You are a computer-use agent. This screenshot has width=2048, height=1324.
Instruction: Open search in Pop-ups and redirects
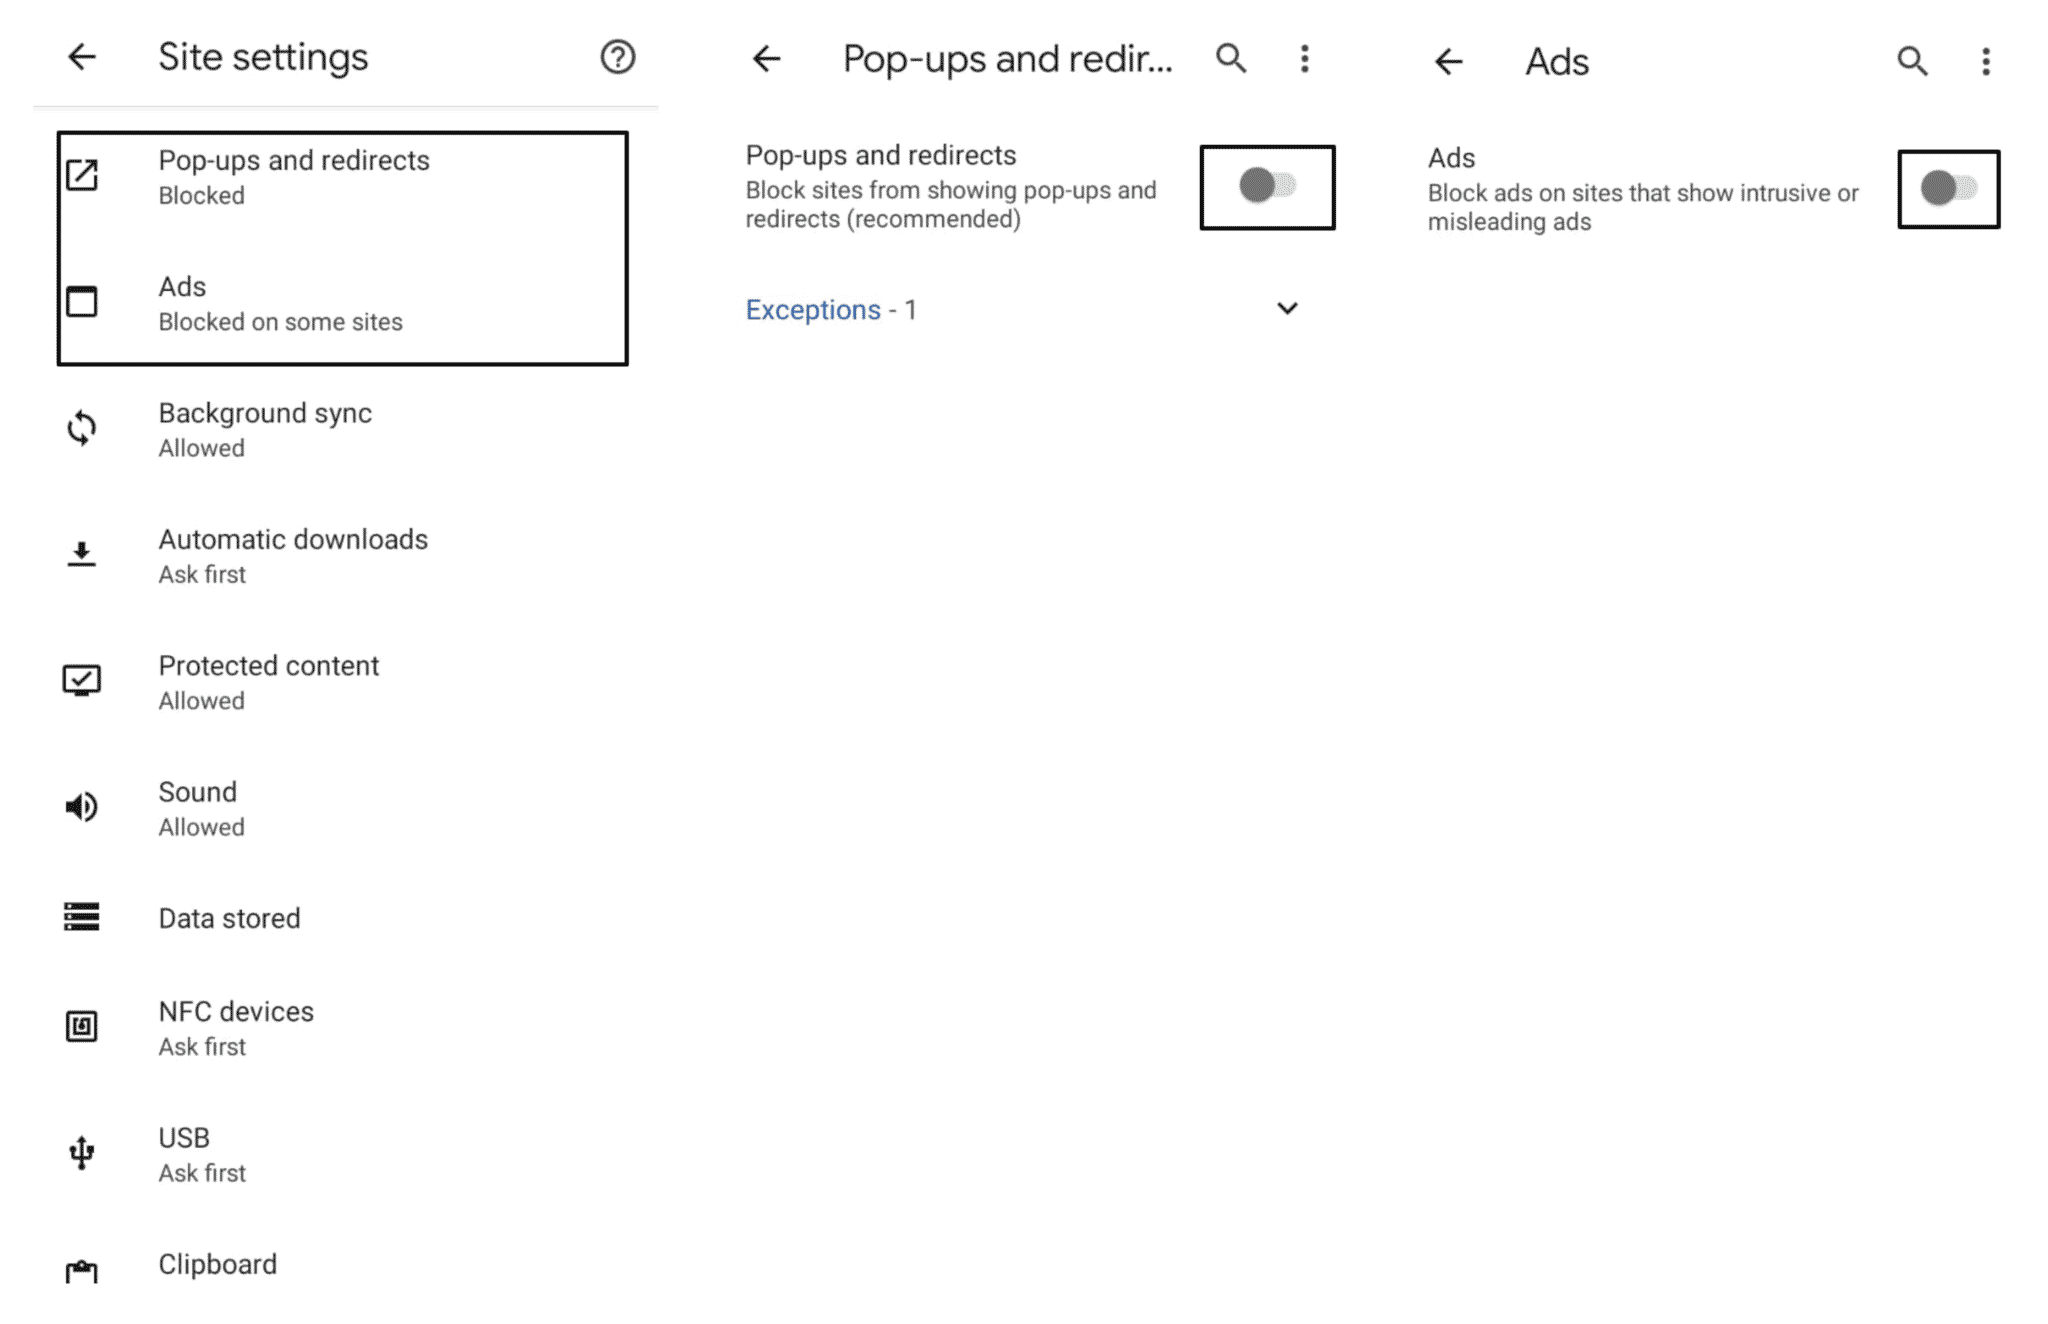pyautogui.click(x=1233, y=58)
